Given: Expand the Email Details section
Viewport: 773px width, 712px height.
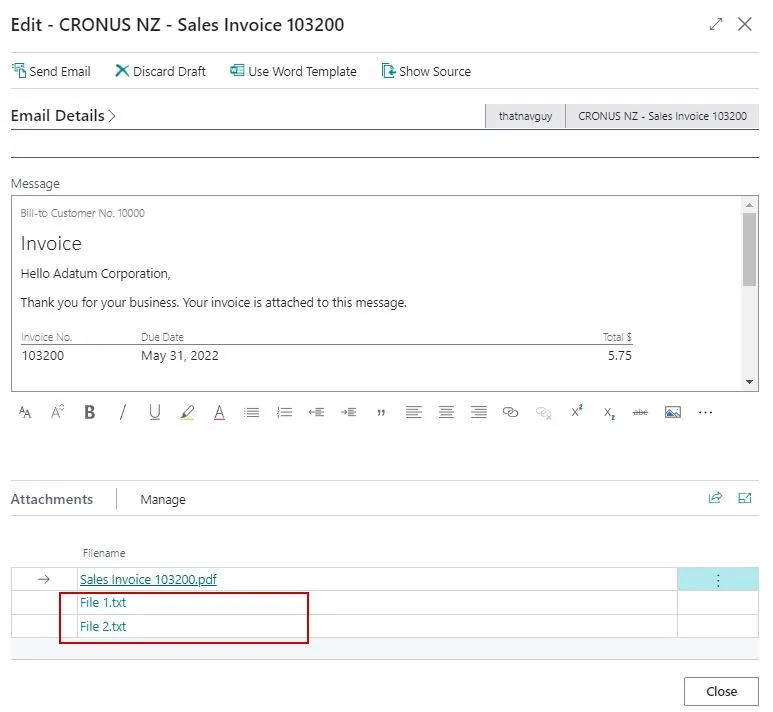Looking at the screenshot, I should 63,116.
